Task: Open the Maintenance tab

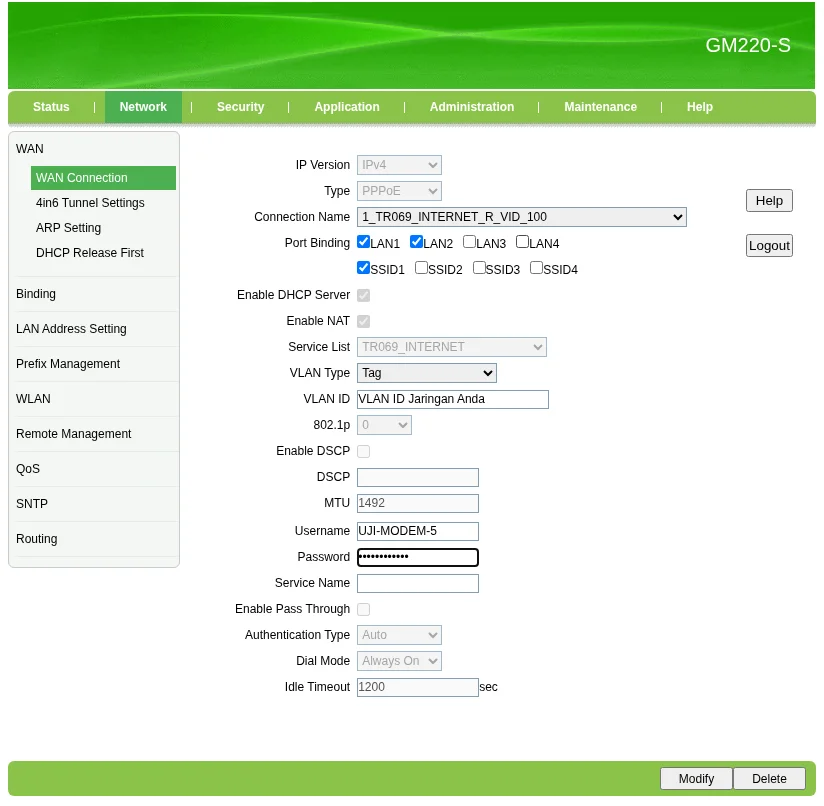Action: [x=600, y=107]
